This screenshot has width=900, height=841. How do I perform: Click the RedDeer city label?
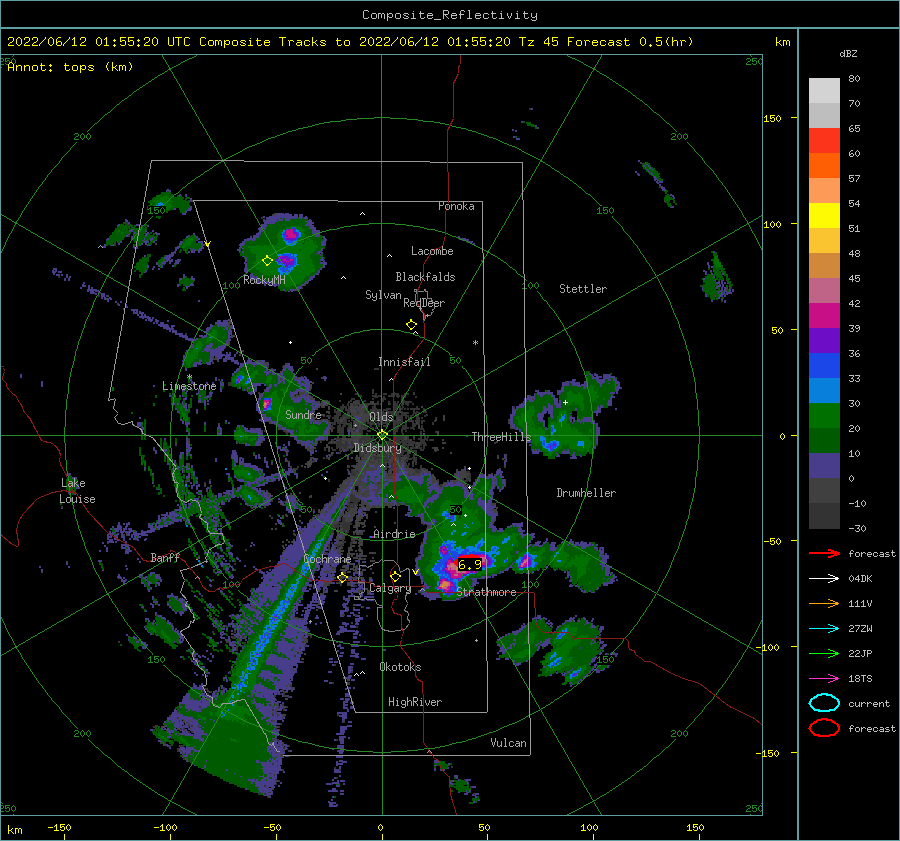coord(424,303)
